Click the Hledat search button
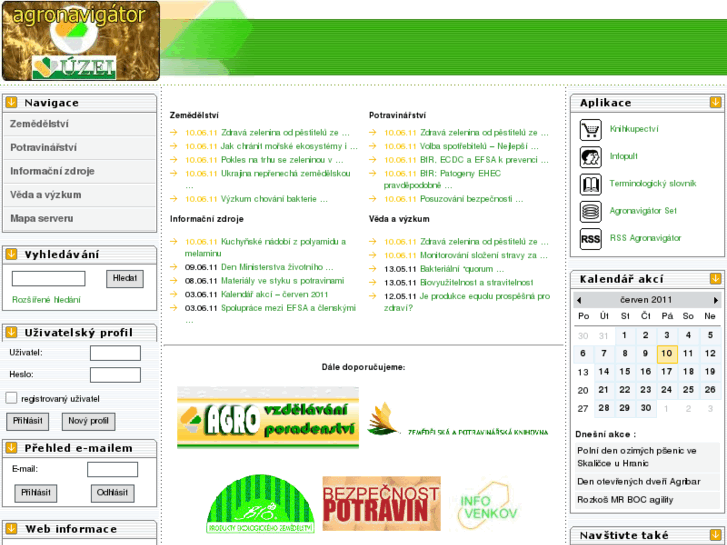This screenshot has height=545, width=727. [125, 279]
